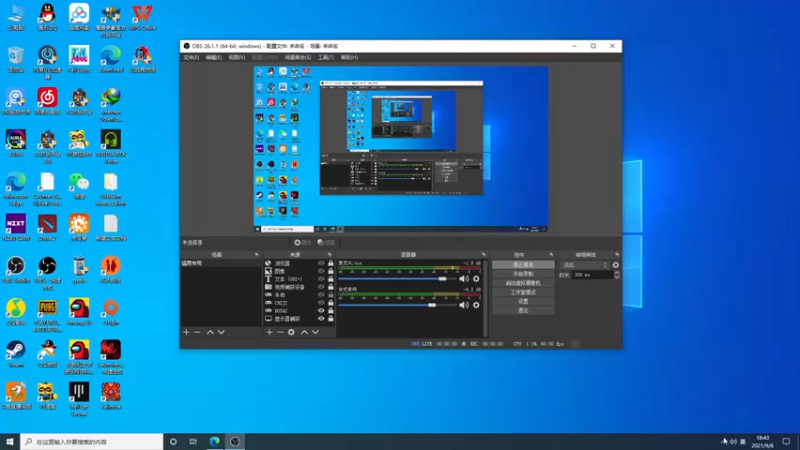800x450 pixels.
Task: Hide the 显示器捕获 source
Action: (321, 319)
